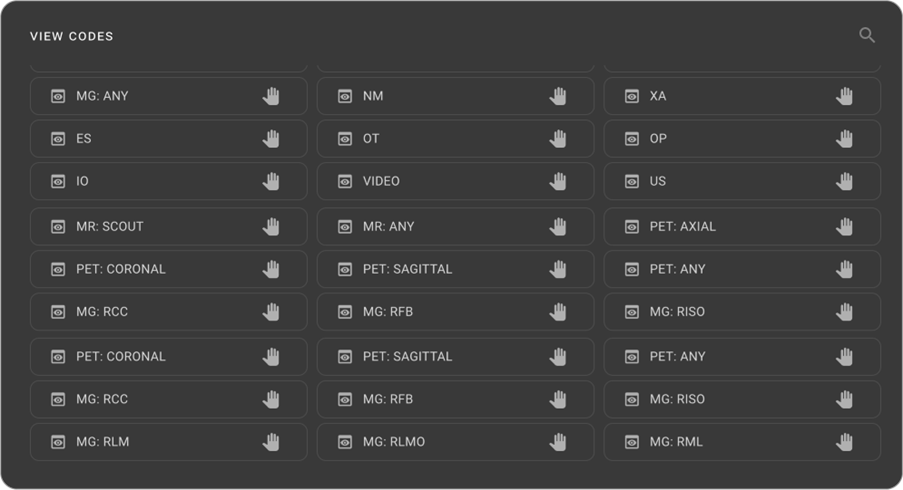Select the hand icon next to US
The height and width of the screenshot is (490, 903).
coord(845,181)
